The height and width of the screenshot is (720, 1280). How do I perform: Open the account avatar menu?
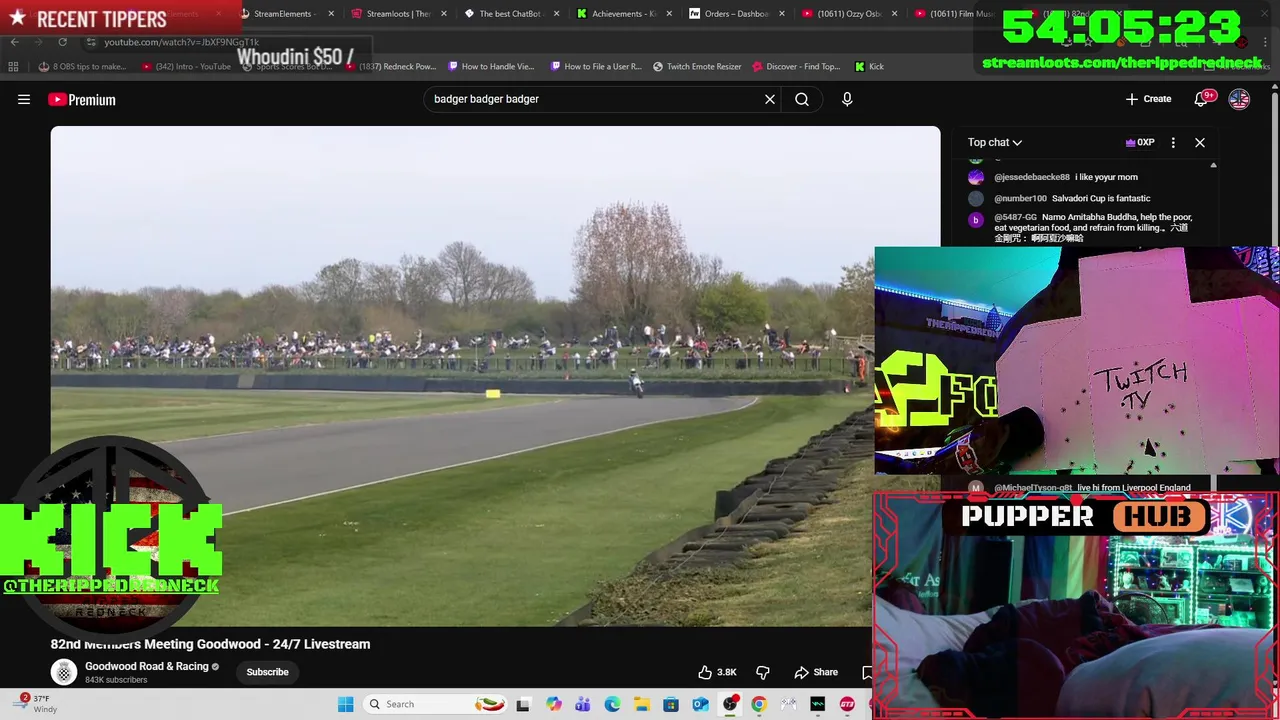point(1239,99)
